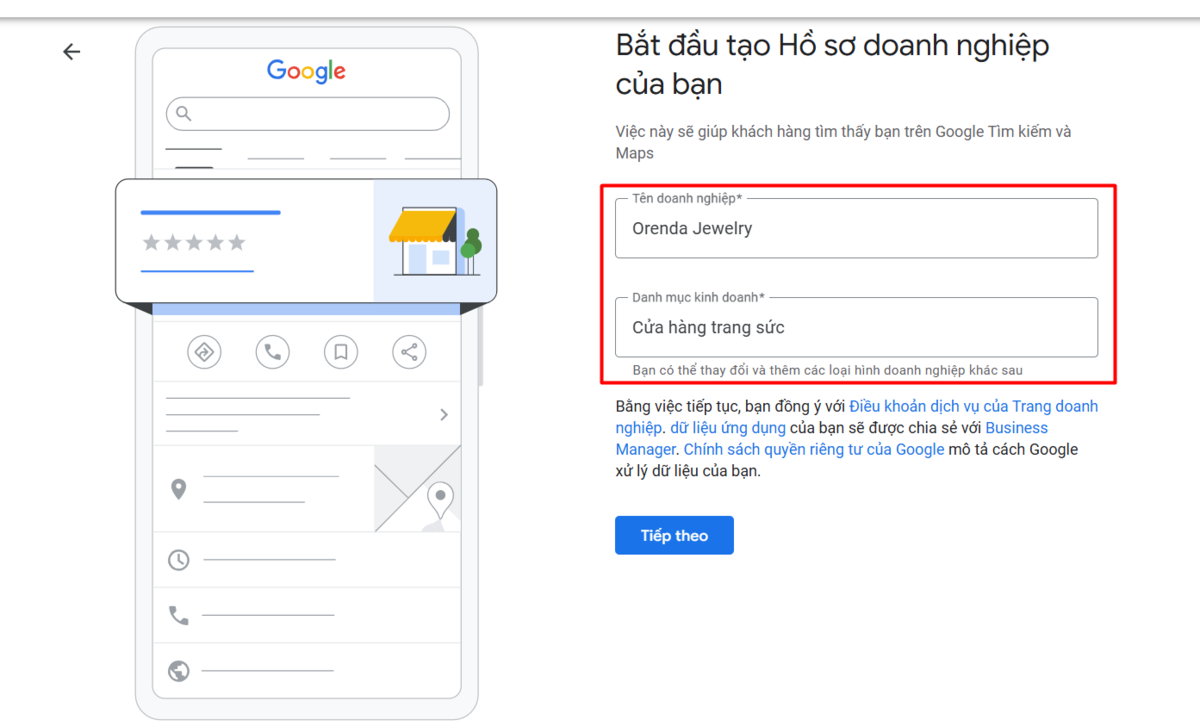Click the back arrow at top left
Viewport: 1200px width, 726px height.
pyautogui.click(x=71, y=51)
